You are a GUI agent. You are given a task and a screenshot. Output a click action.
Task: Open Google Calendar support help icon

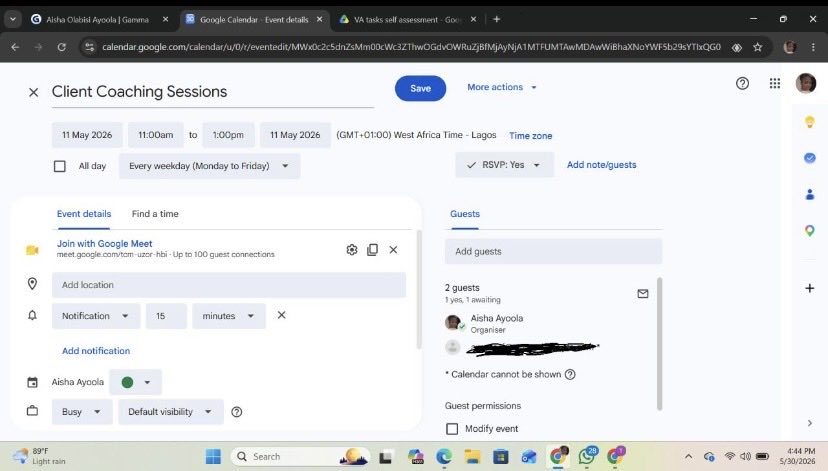point(742,83)
